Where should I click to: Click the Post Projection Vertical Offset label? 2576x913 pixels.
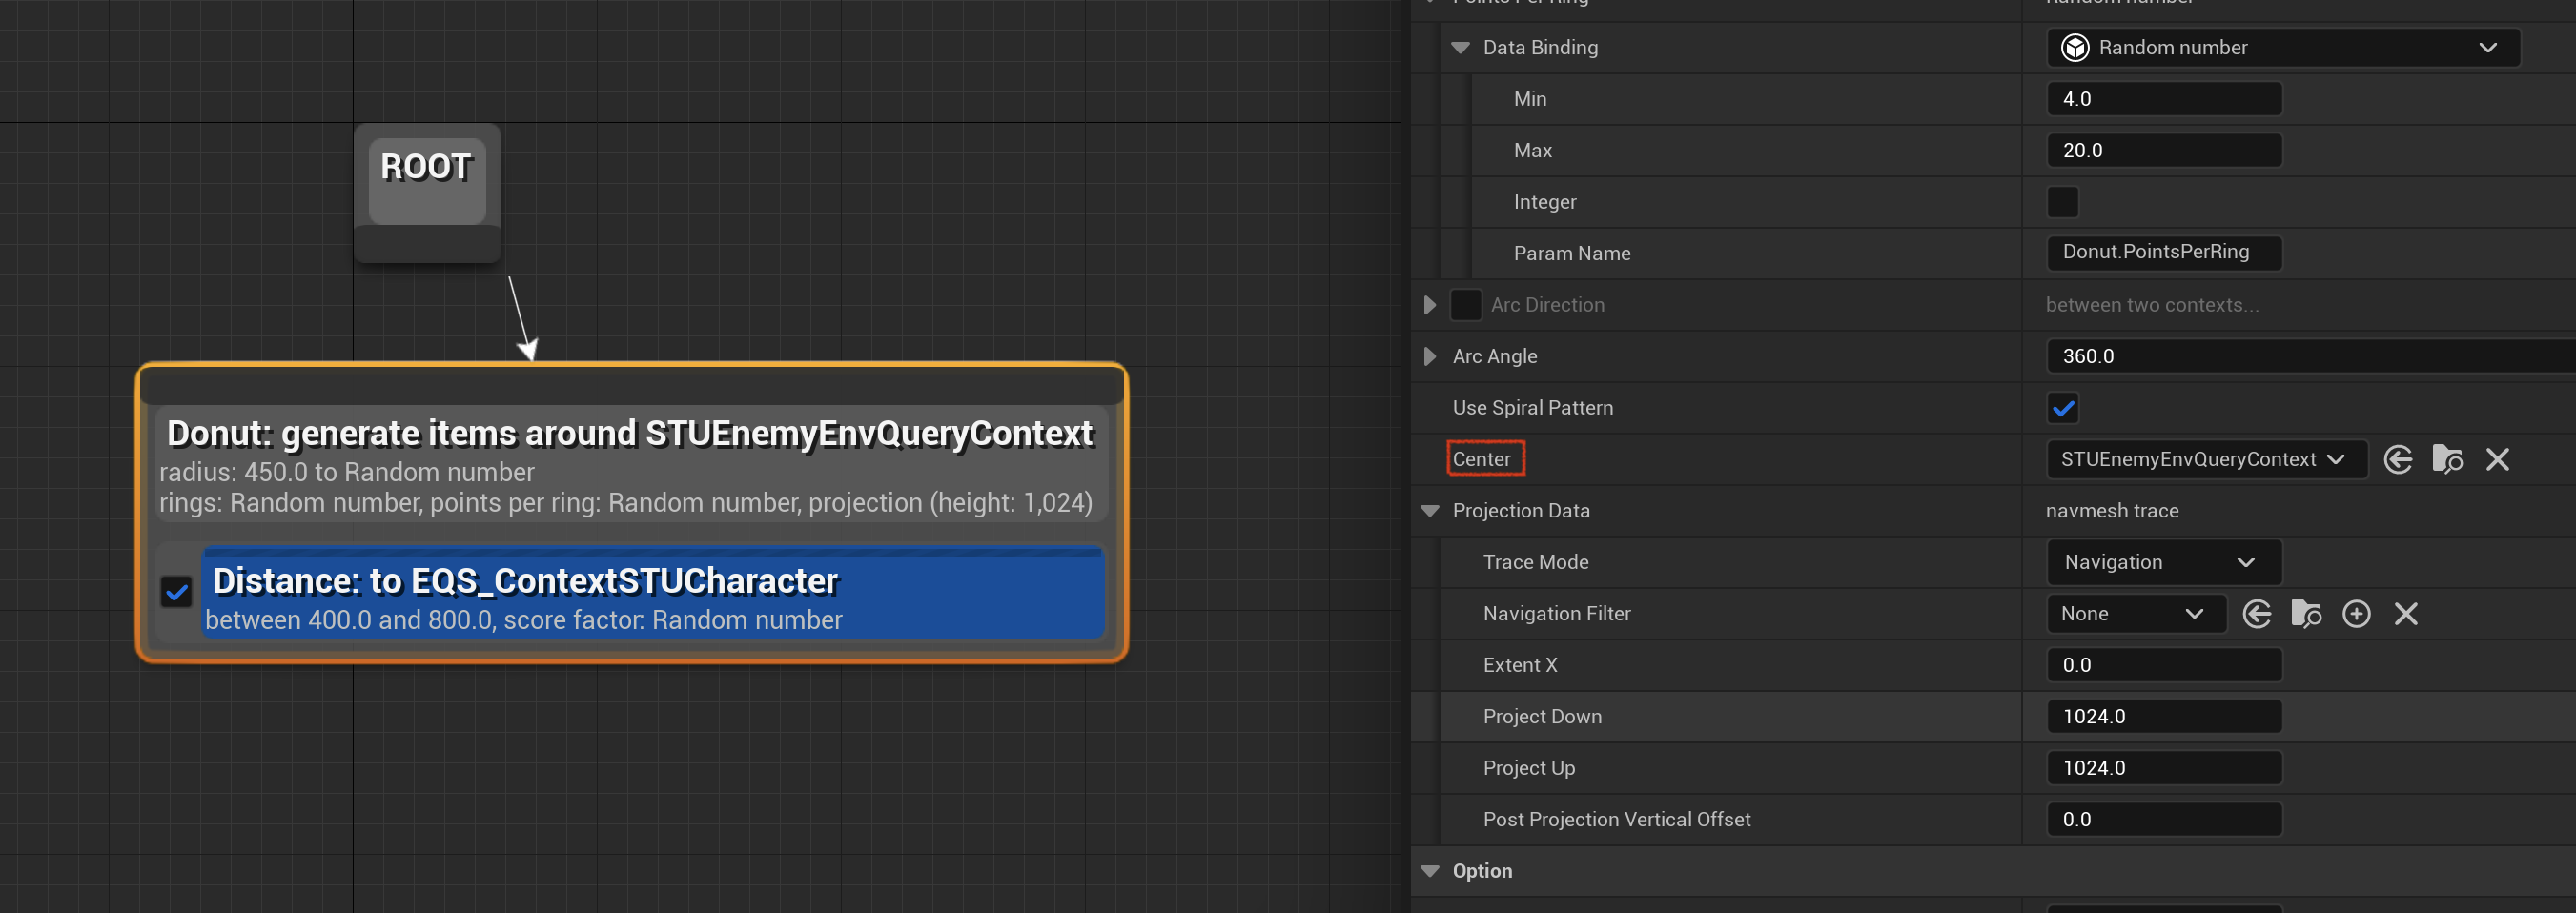click(1616, 820)
